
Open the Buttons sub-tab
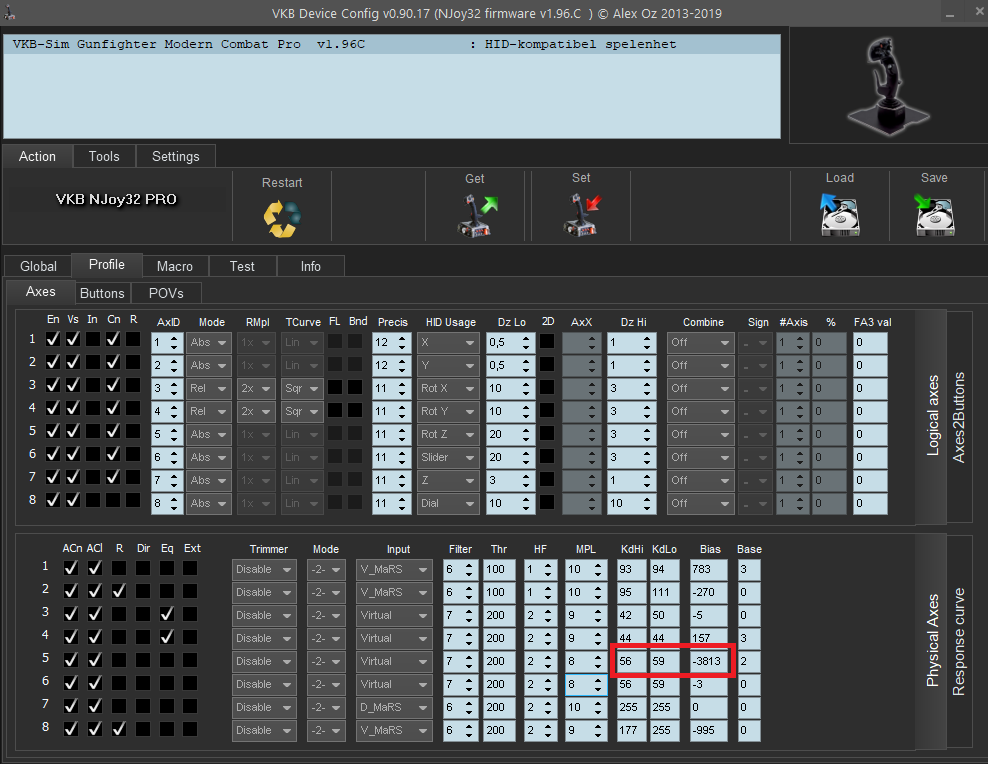(x=102, y=293)
